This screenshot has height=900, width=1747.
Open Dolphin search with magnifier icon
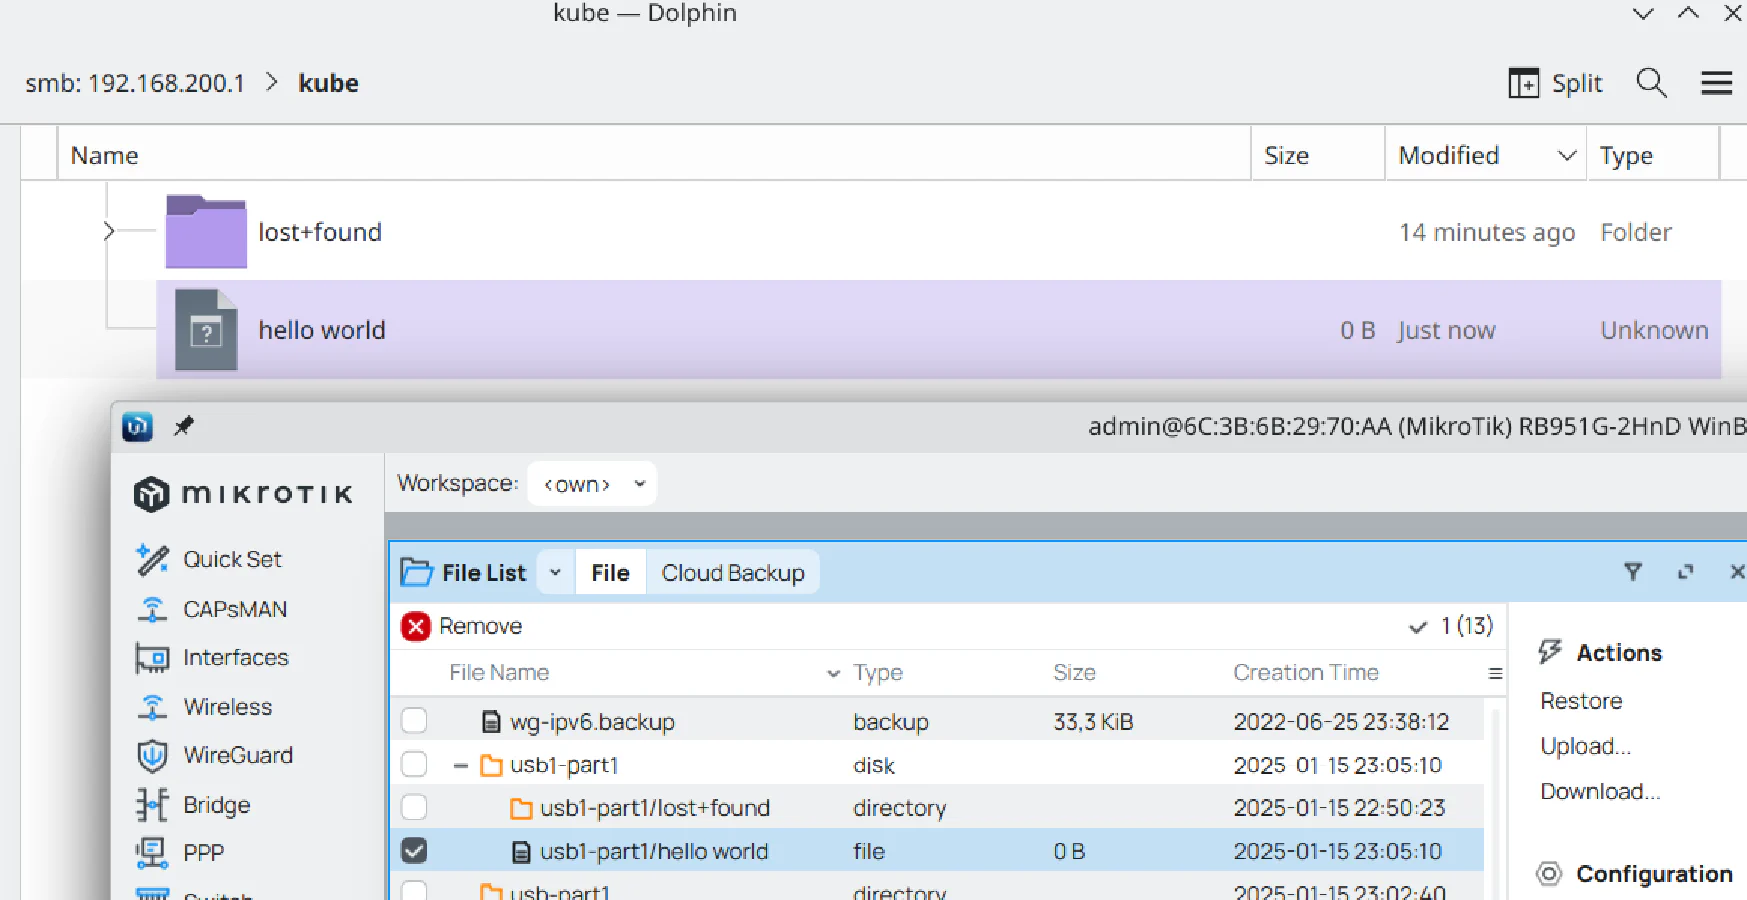tap(1651, 83)
